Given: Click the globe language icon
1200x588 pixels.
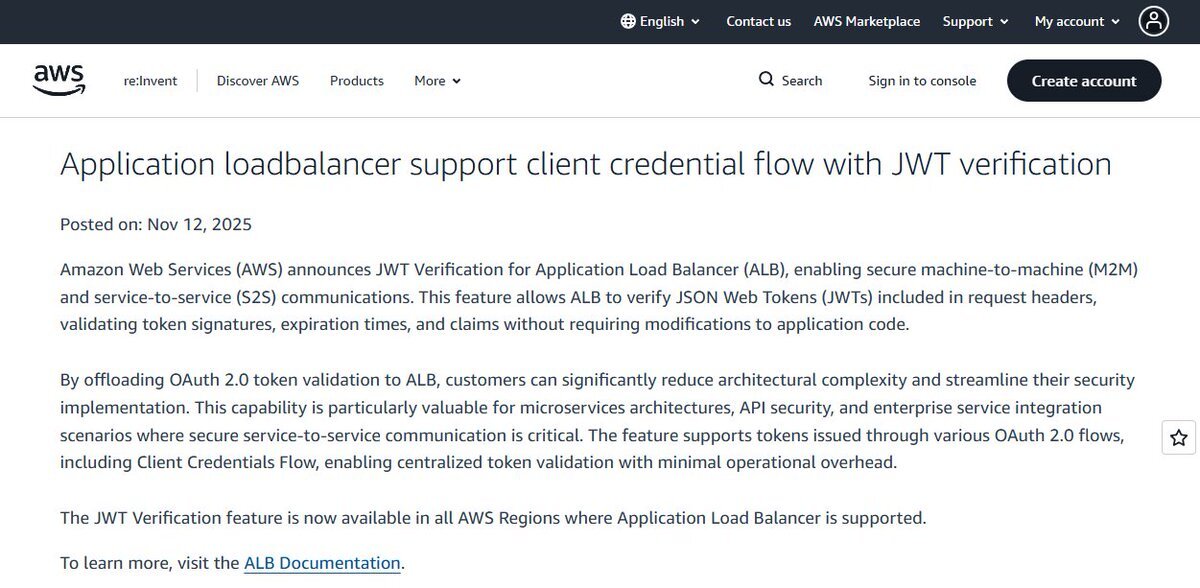Looking at the screenshot, I should click(628, 21).
